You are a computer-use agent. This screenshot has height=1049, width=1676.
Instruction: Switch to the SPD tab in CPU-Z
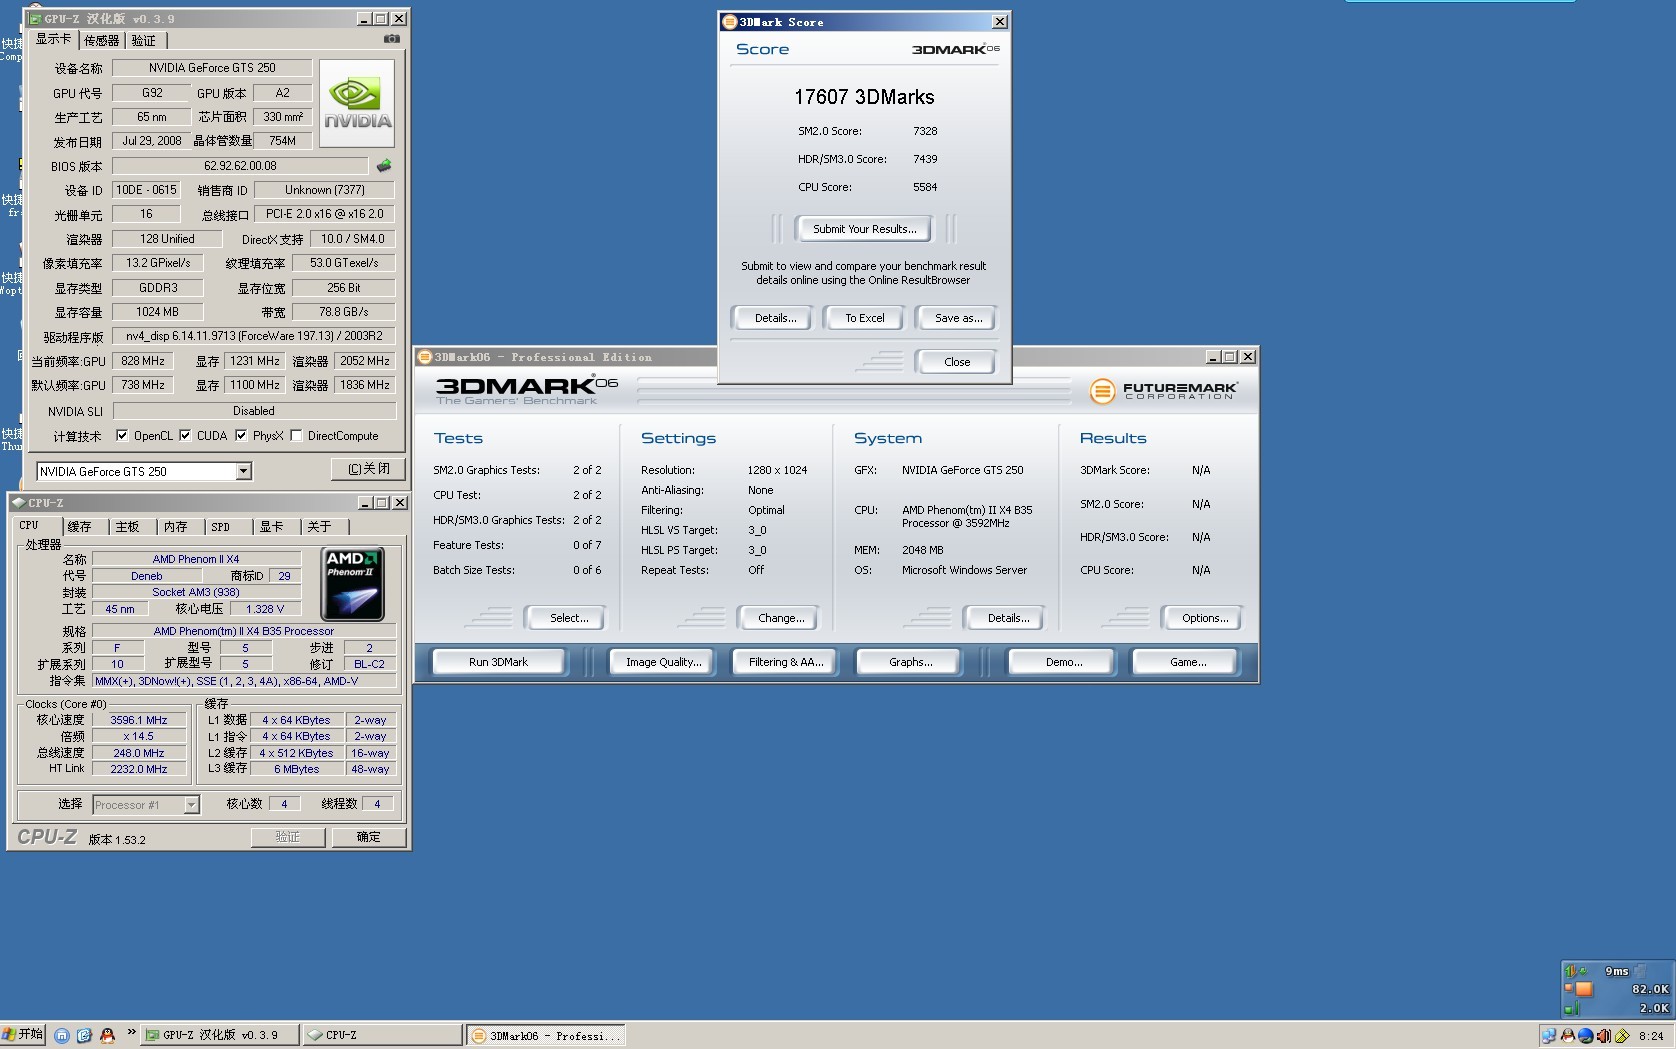[x=221, y=526]
